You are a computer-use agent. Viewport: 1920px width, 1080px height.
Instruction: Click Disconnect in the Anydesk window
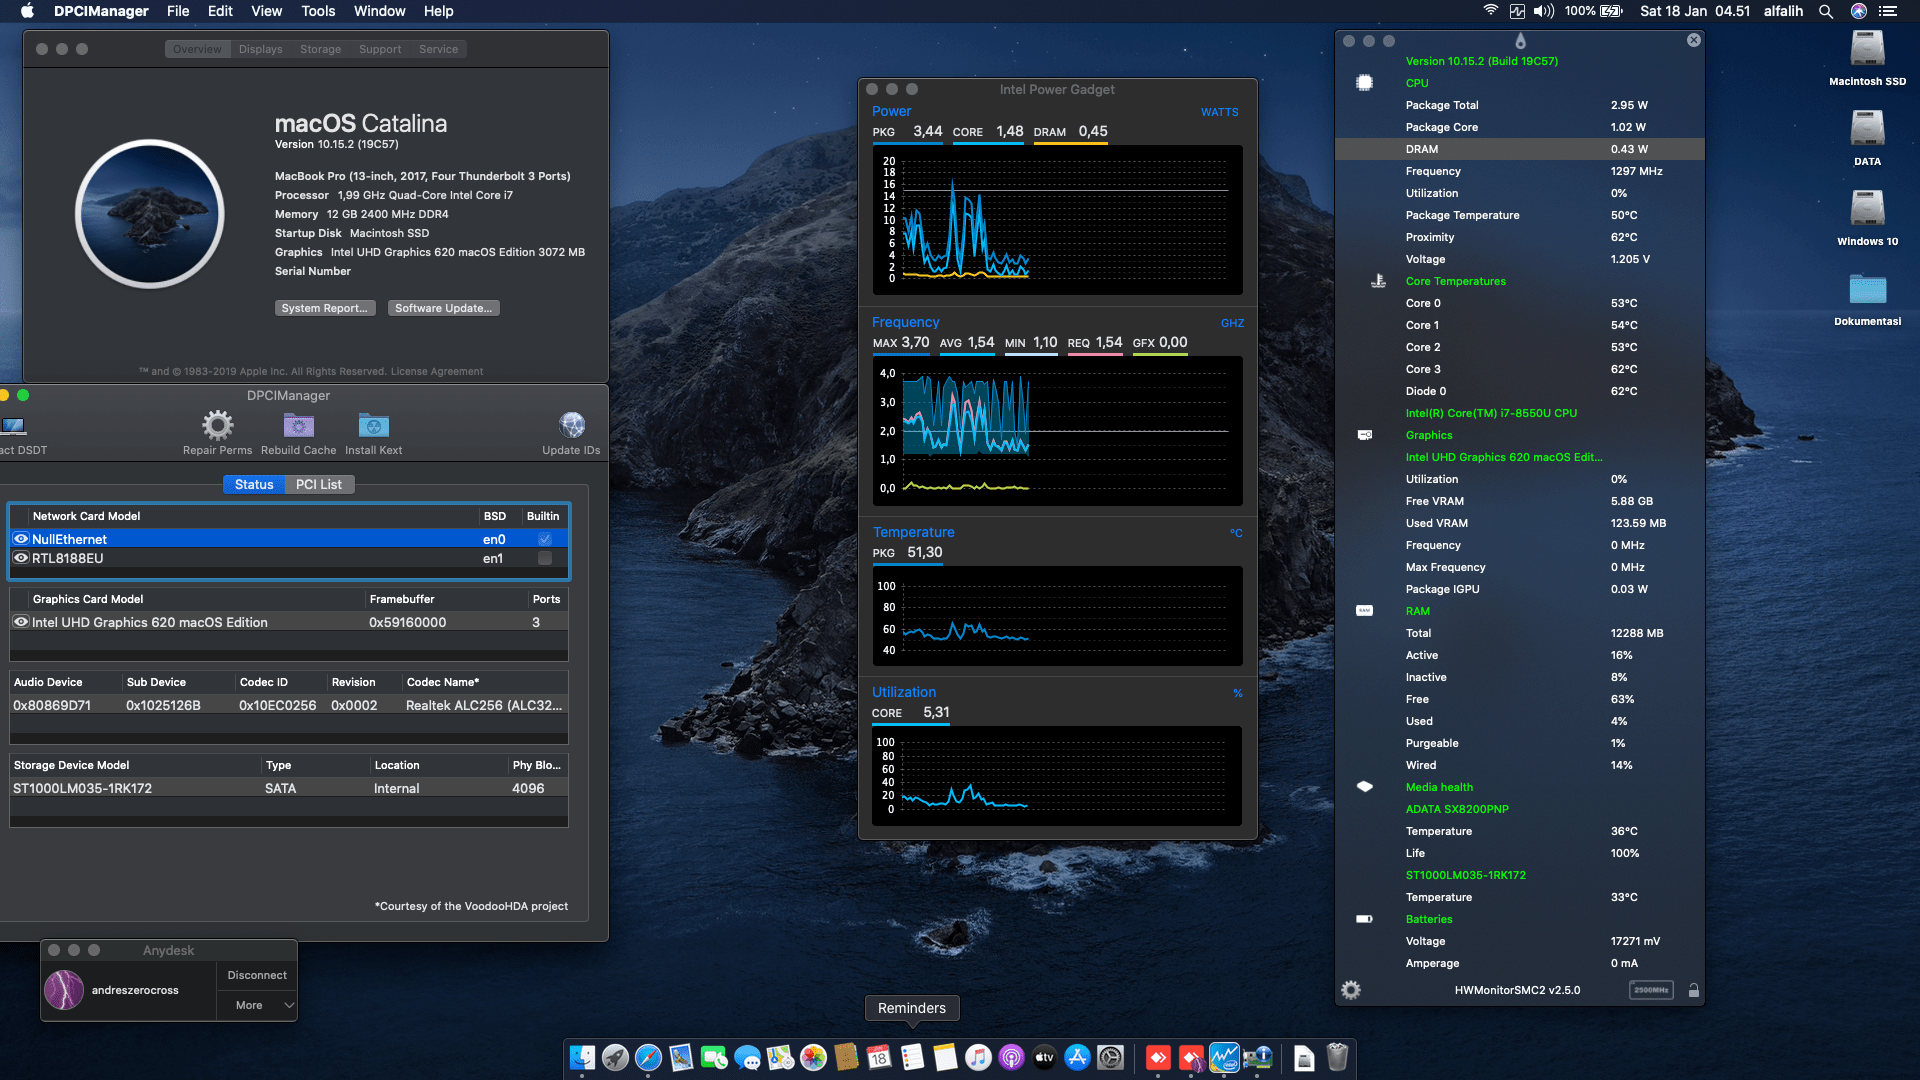[257, 975]
